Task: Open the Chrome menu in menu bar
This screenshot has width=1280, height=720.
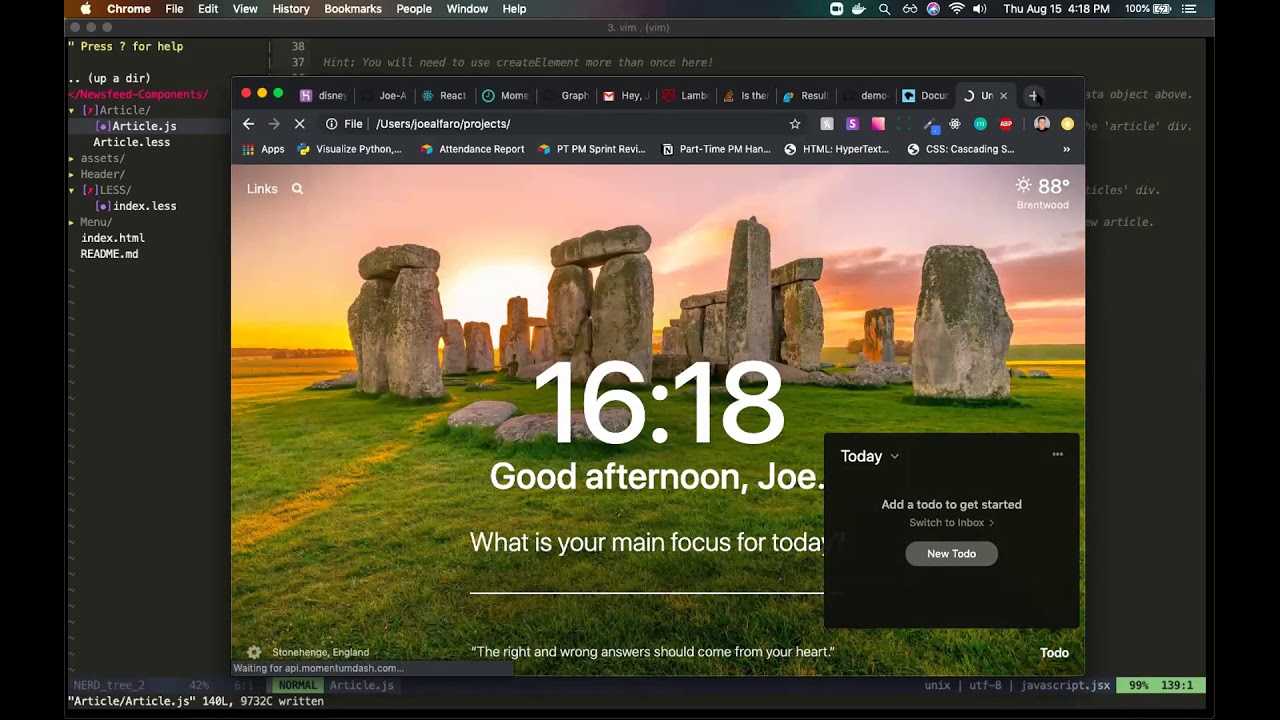Action: [x=129, y=9]
